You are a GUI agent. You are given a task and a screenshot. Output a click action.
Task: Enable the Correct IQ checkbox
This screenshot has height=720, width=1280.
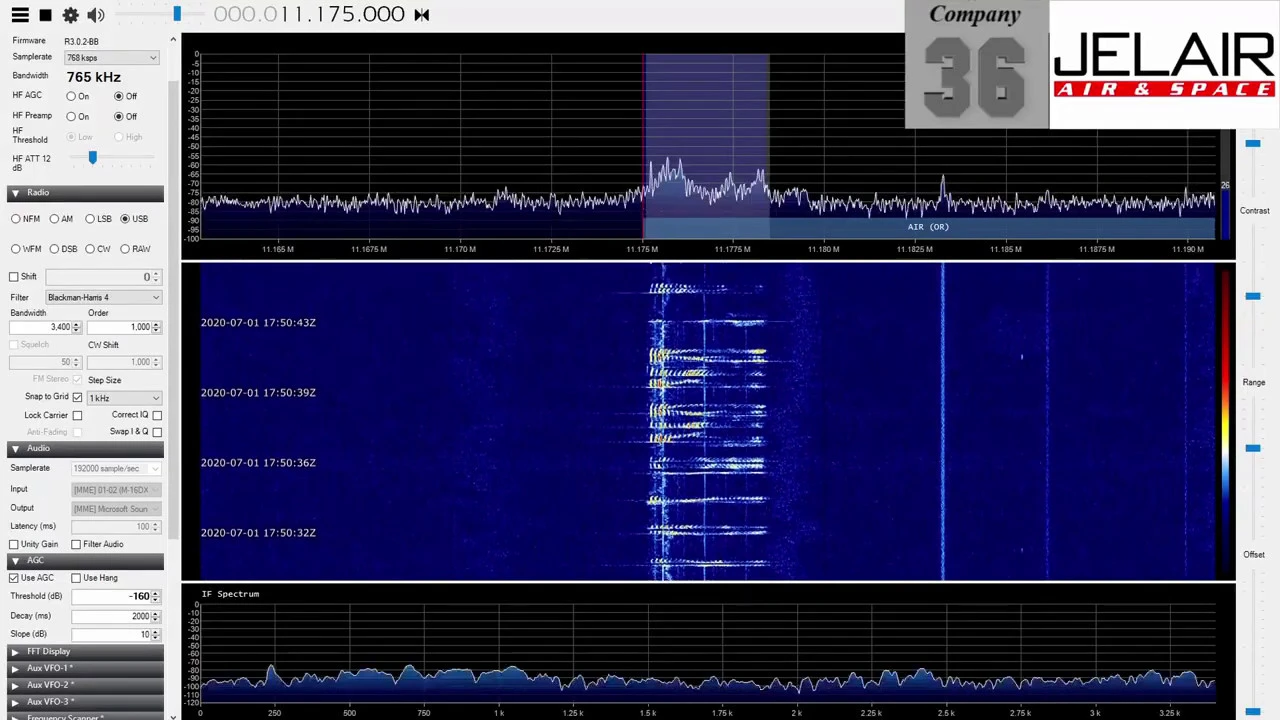157,415
